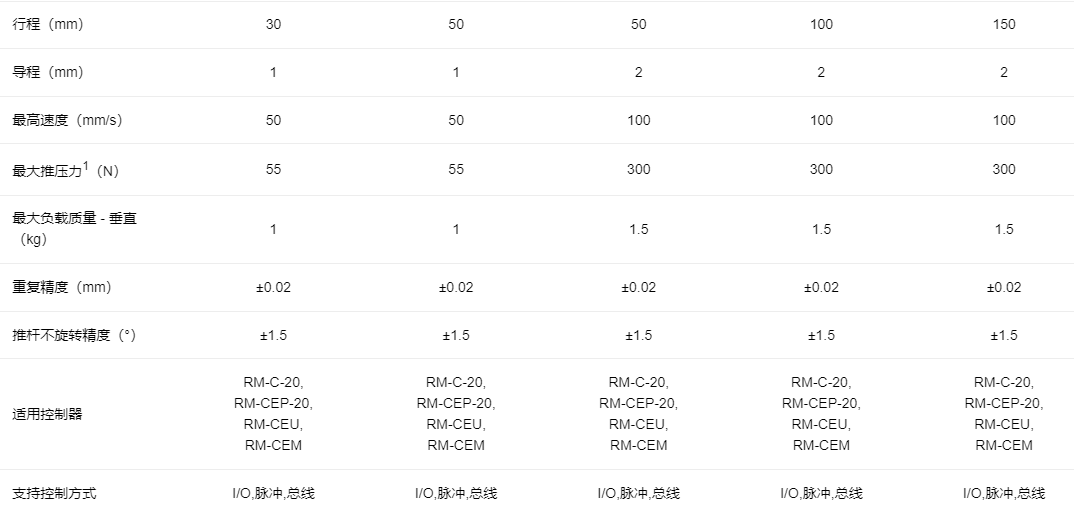Select 导程 value for the 30 mm stroke model
This screenshot has height=517, width=1074.
pyautogui.click(x=273, y=72)
